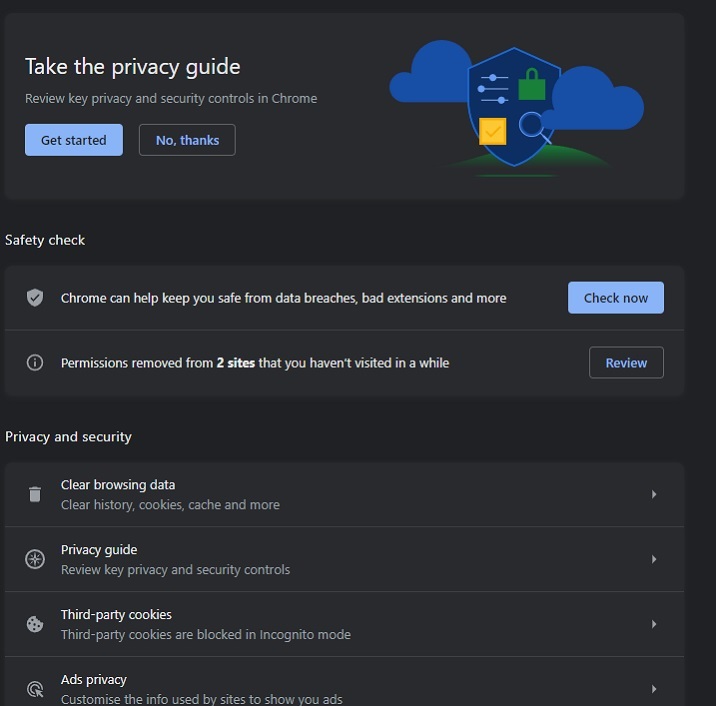Expand the Ads privacy row arrow
Screen dimensions: 716x706
[x=654, y=689]
